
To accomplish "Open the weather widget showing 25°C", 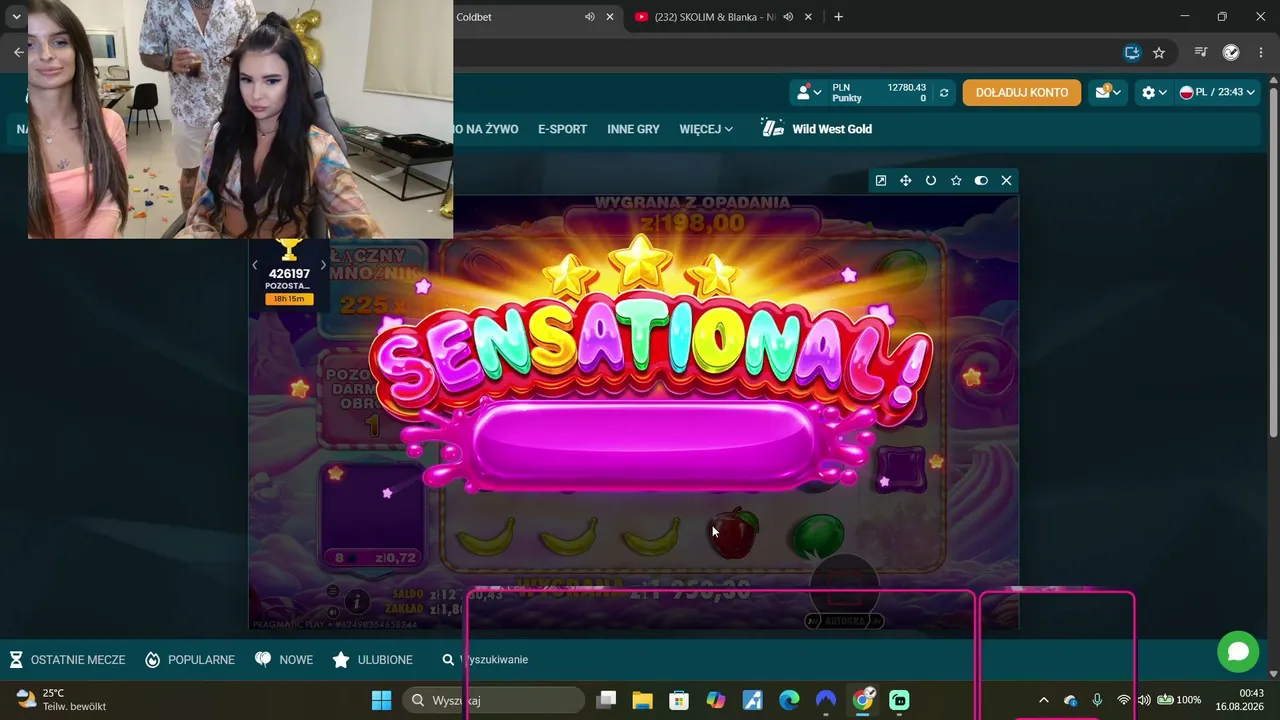I will click(60, 700).
